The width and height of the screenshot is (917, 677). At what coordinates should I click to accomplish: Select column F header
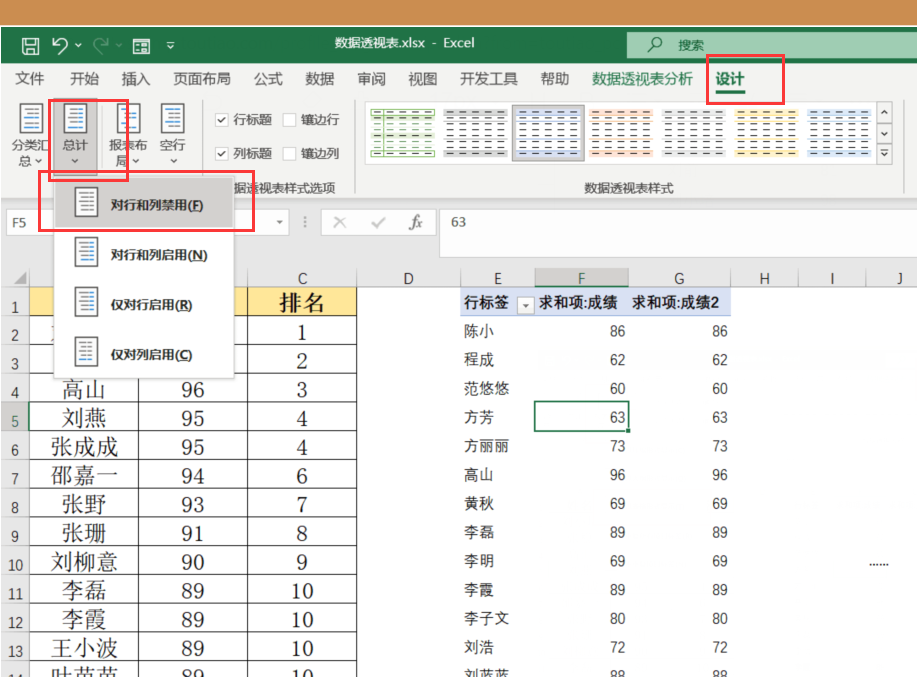click(x=581, y=278)
